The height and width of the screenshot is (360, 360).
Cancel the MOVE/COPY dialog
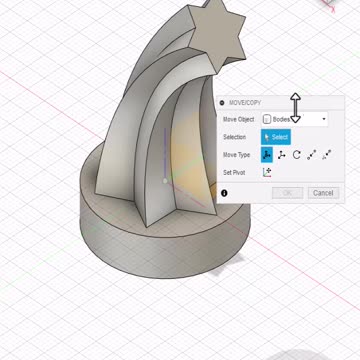[x=323, y=193]
